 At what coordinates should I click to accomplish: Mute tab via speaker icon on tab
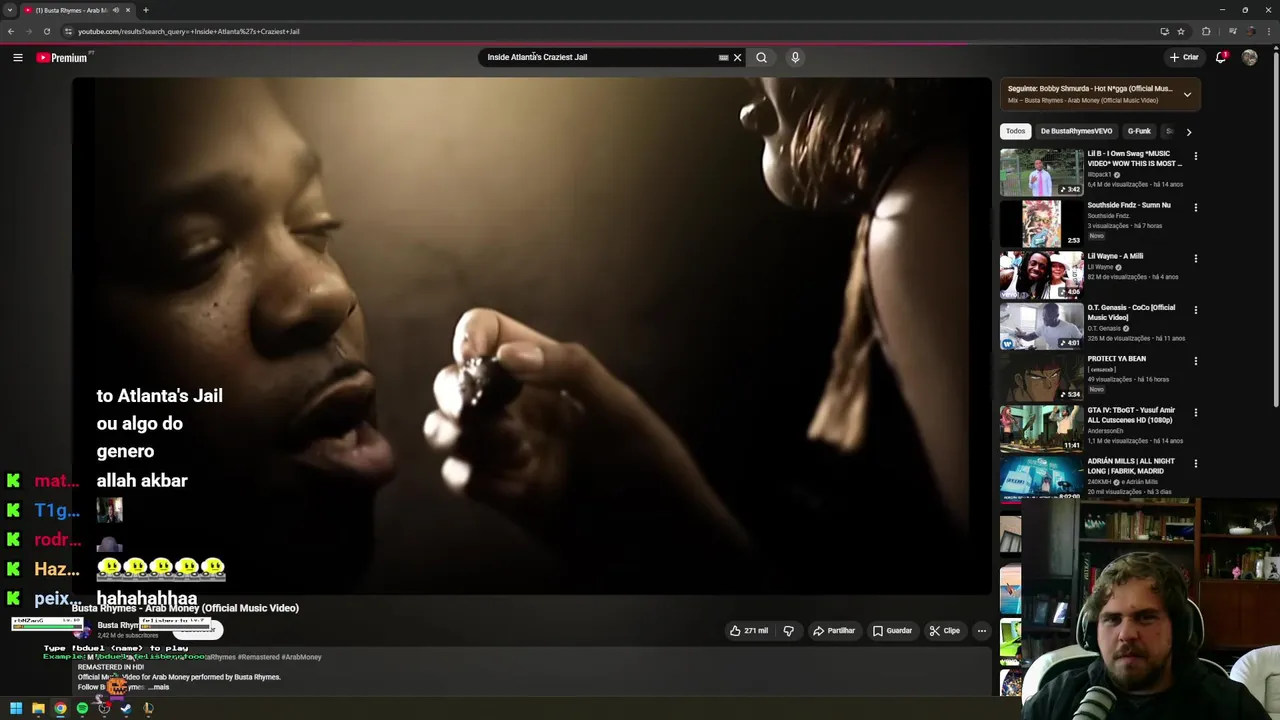click(115, 10)
